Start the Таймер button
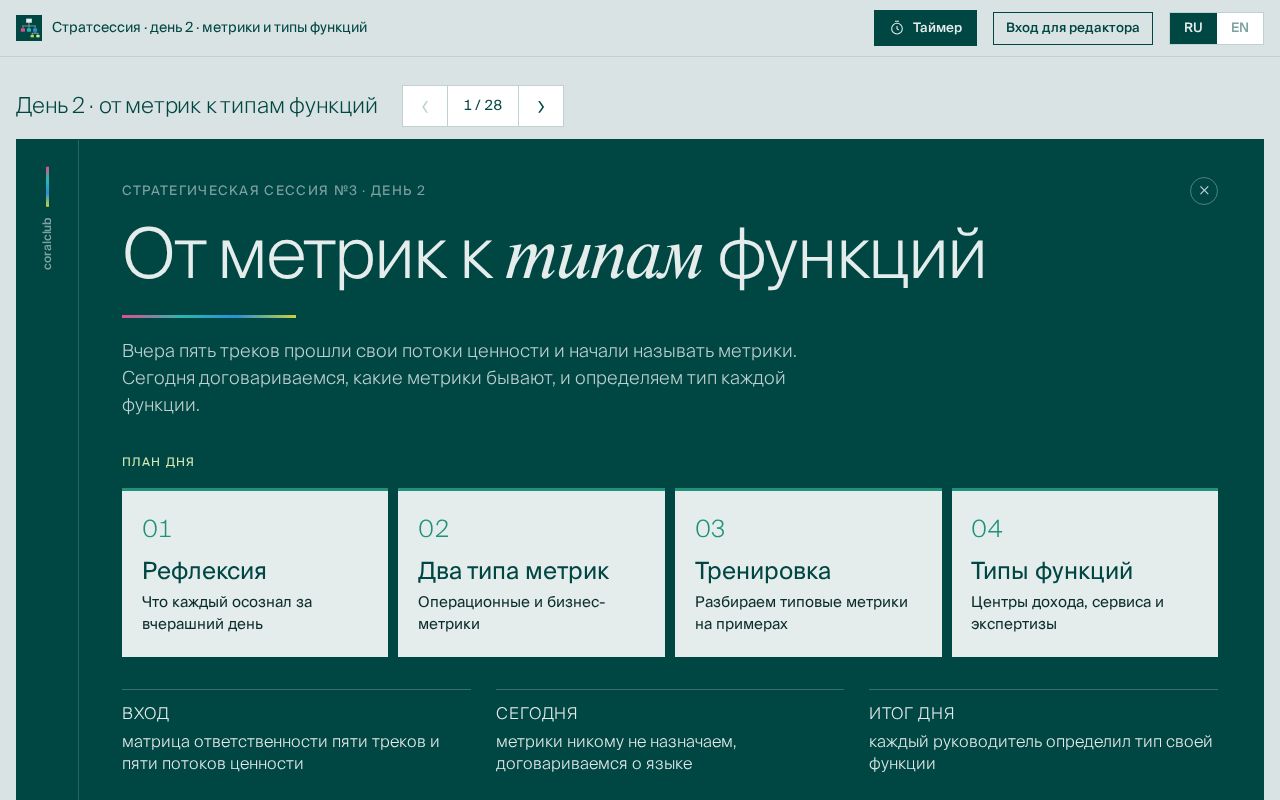The width and height of the screenshot is (1280, 800). point(925,28)
